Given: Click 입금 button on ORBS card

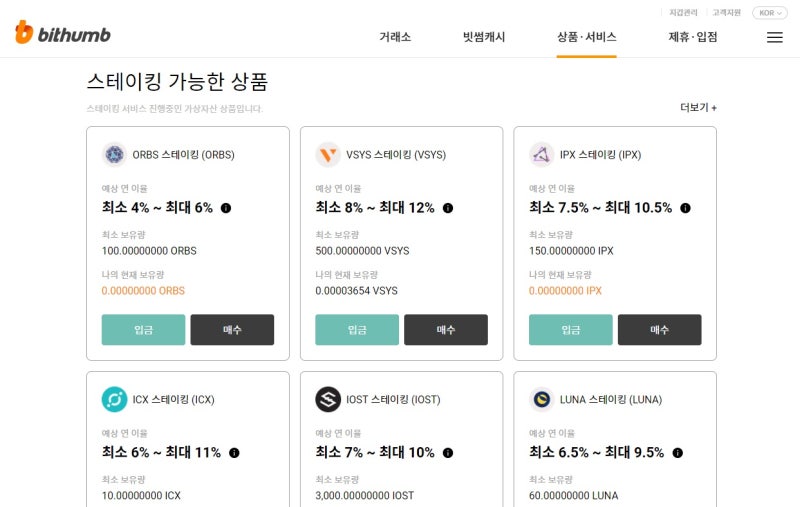Looking at the screenshot, I should [x=143, y=329].
